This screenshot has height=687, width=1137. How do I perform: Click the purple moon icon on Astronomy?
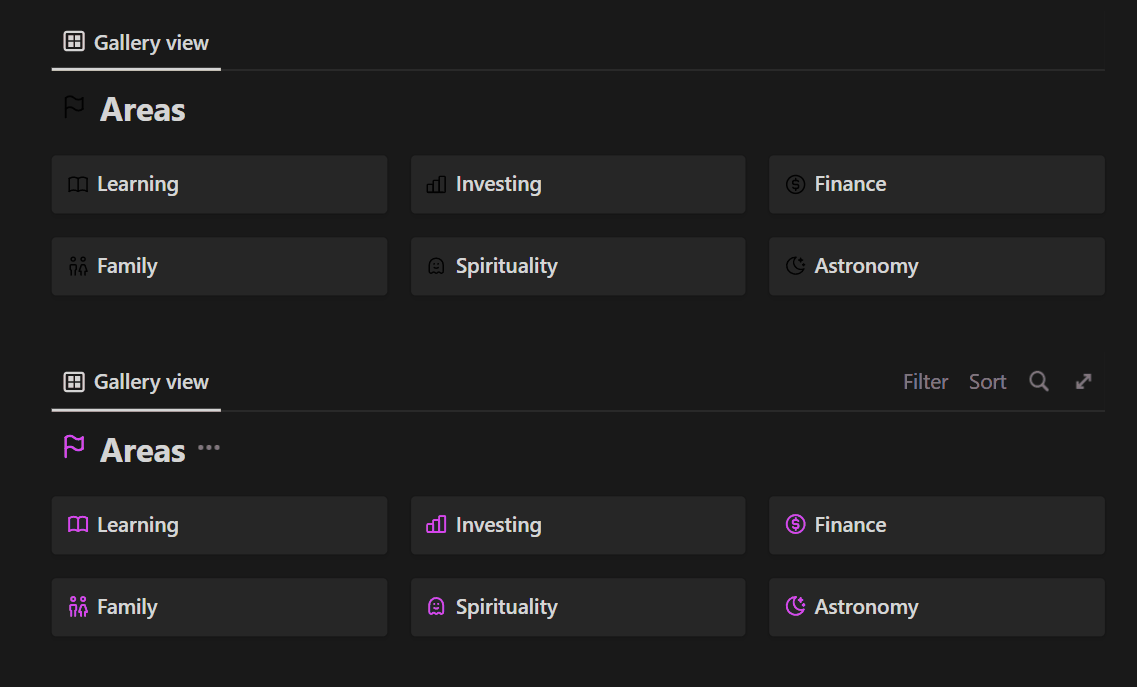(795, 607)
